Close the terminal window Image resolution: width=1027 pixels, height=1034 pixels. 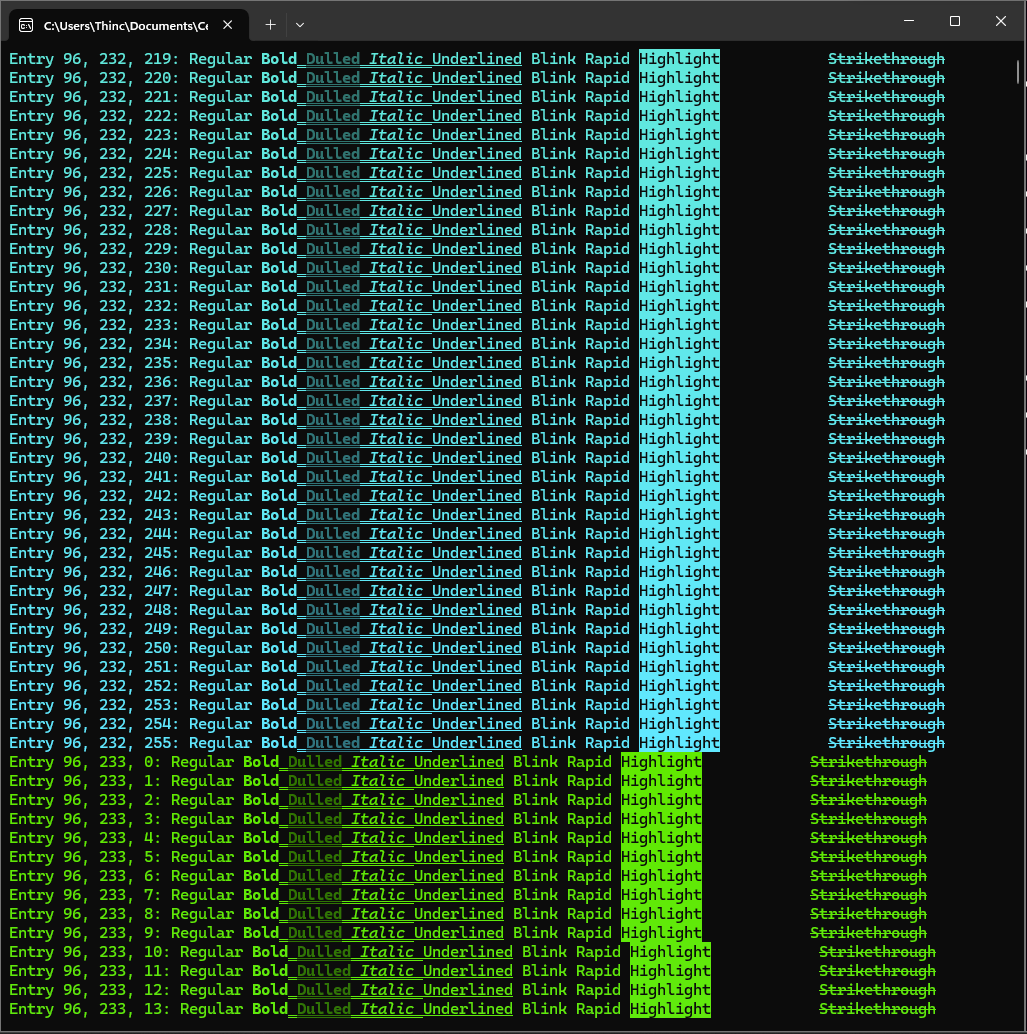click(1001, 21)
